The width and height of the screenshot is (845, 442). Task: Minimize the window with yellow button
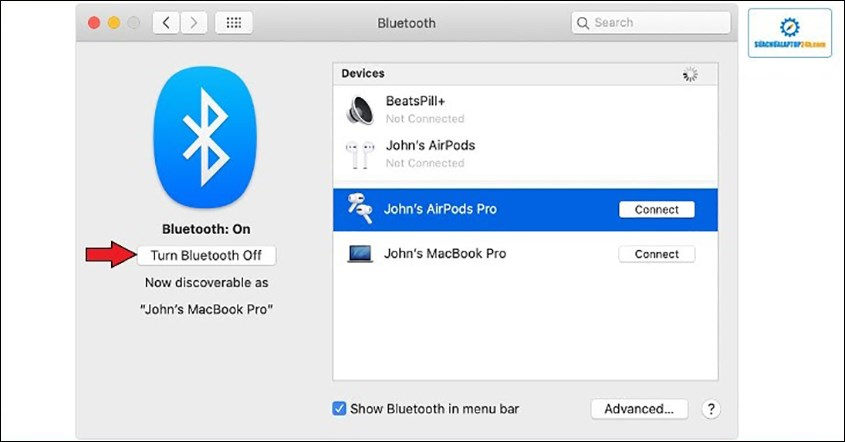pos(114,23)
